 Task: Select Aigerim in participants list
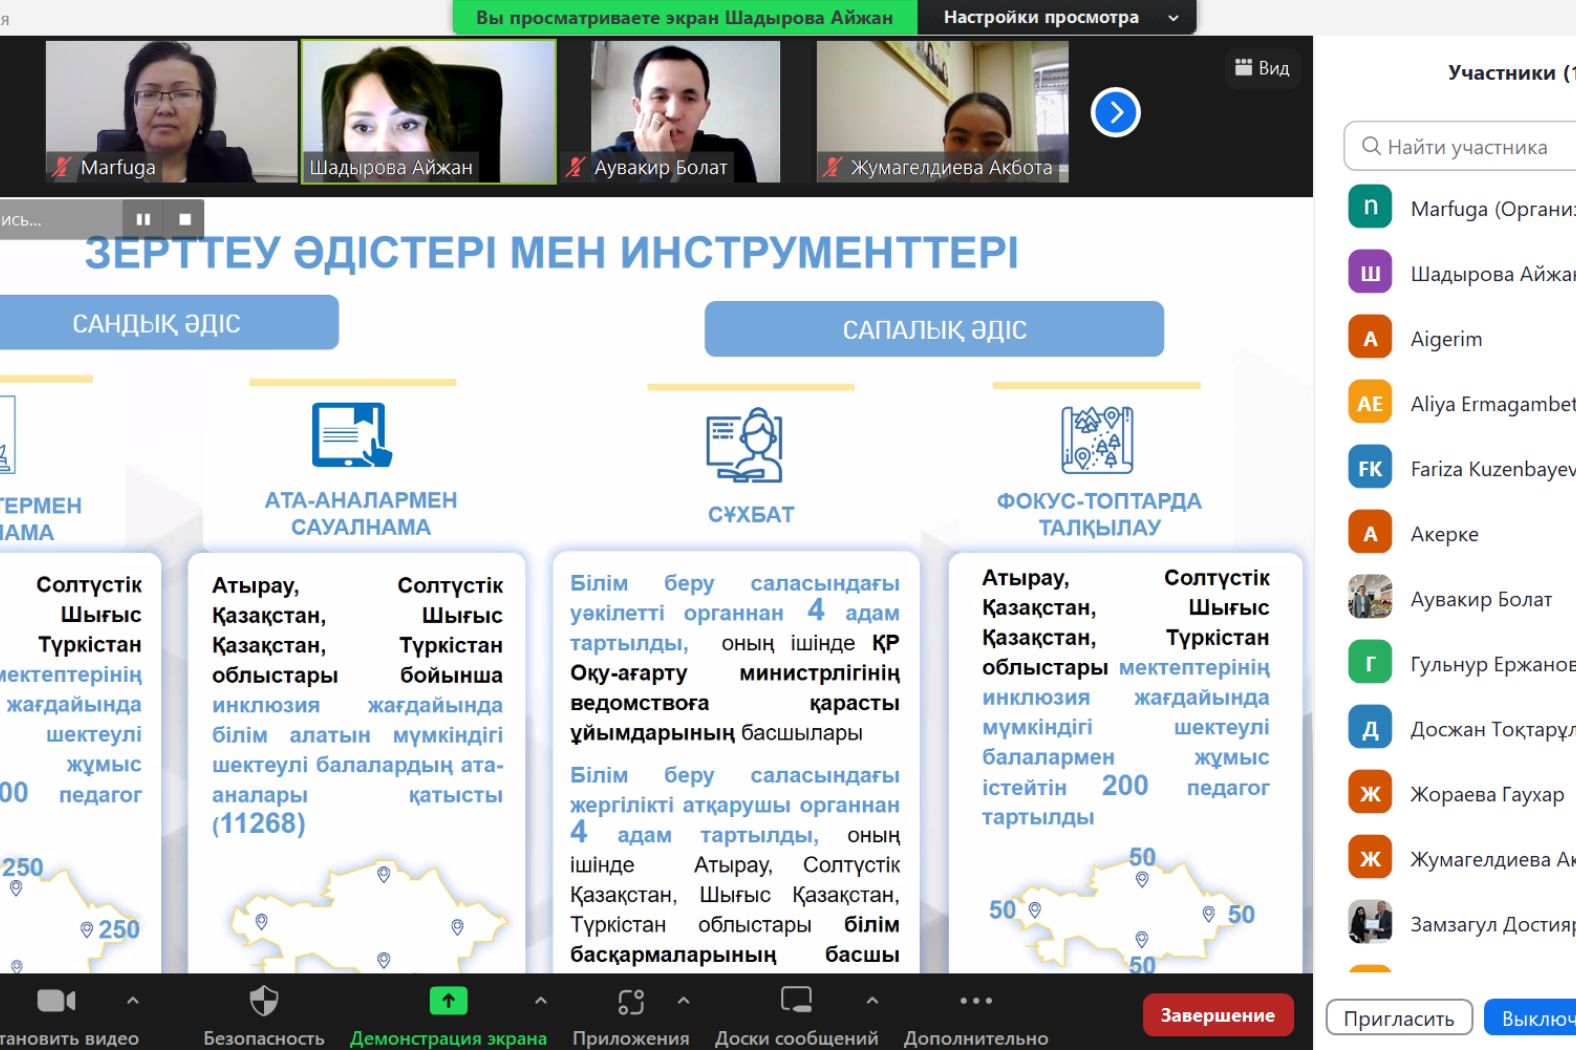tap(1446, 339)
